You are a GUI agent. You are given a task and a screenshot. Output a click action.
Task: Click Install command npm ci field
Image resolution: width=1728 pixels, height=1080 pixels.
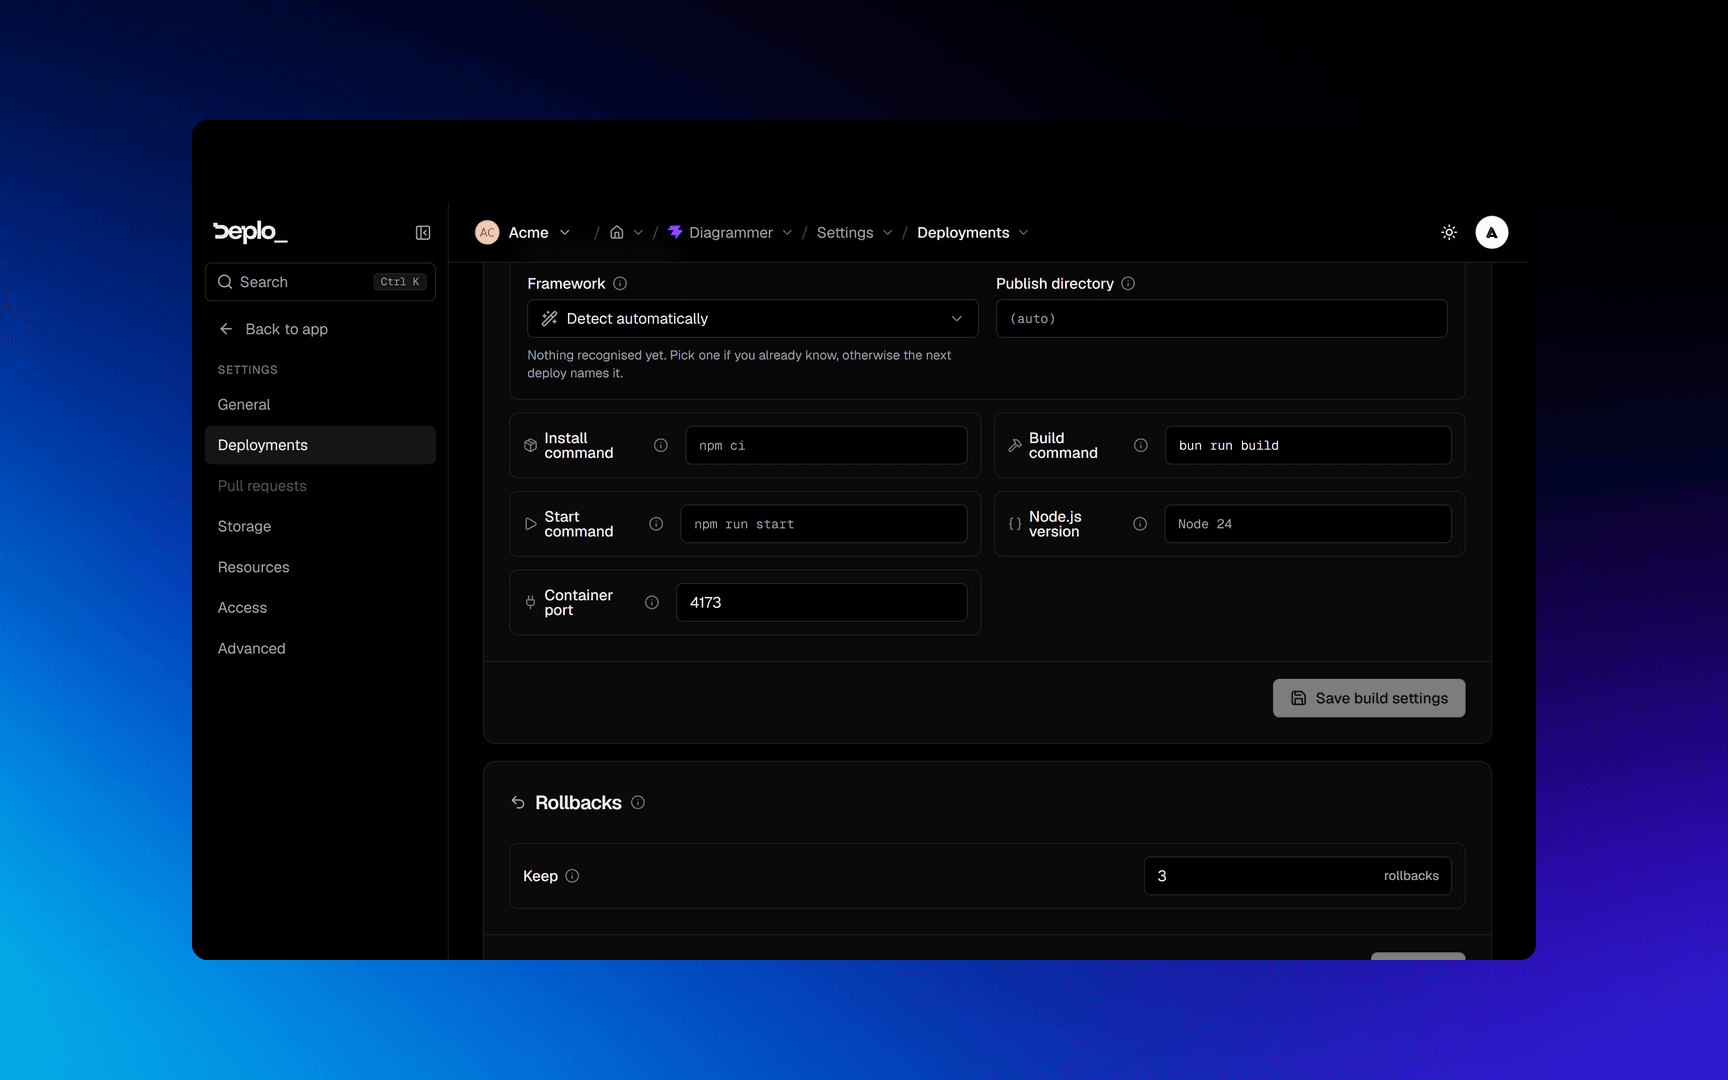(826, 445)
